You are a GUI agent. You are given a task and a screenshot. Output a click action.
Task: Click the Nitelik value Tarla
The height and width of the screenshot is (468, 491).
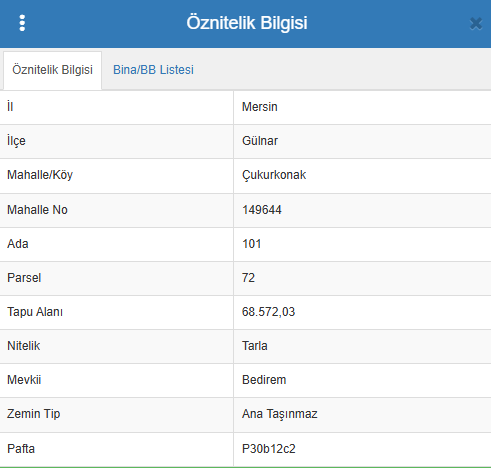255,346
